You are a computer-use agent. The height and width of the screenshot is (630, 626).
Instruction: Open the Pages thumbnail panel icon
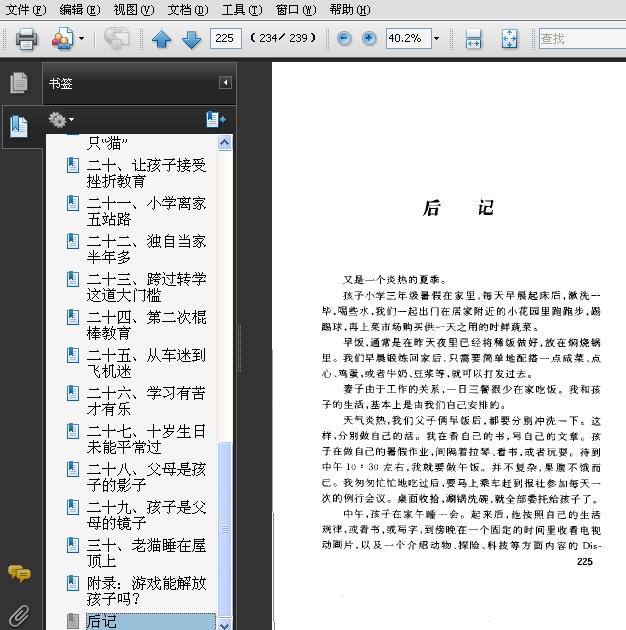19,83
